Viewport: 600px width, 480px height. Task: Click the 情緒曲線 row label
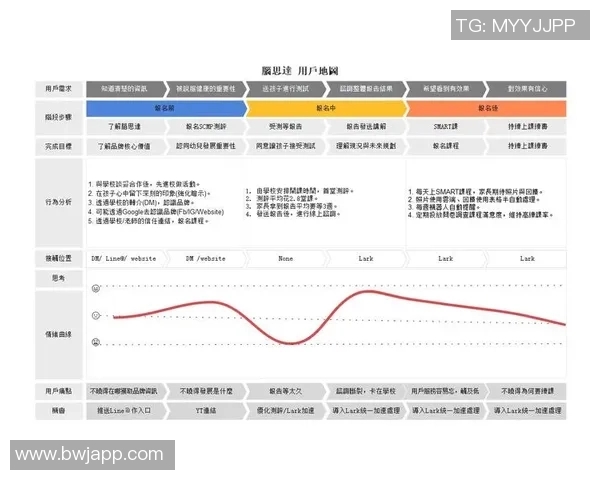(x=59, y=333)
